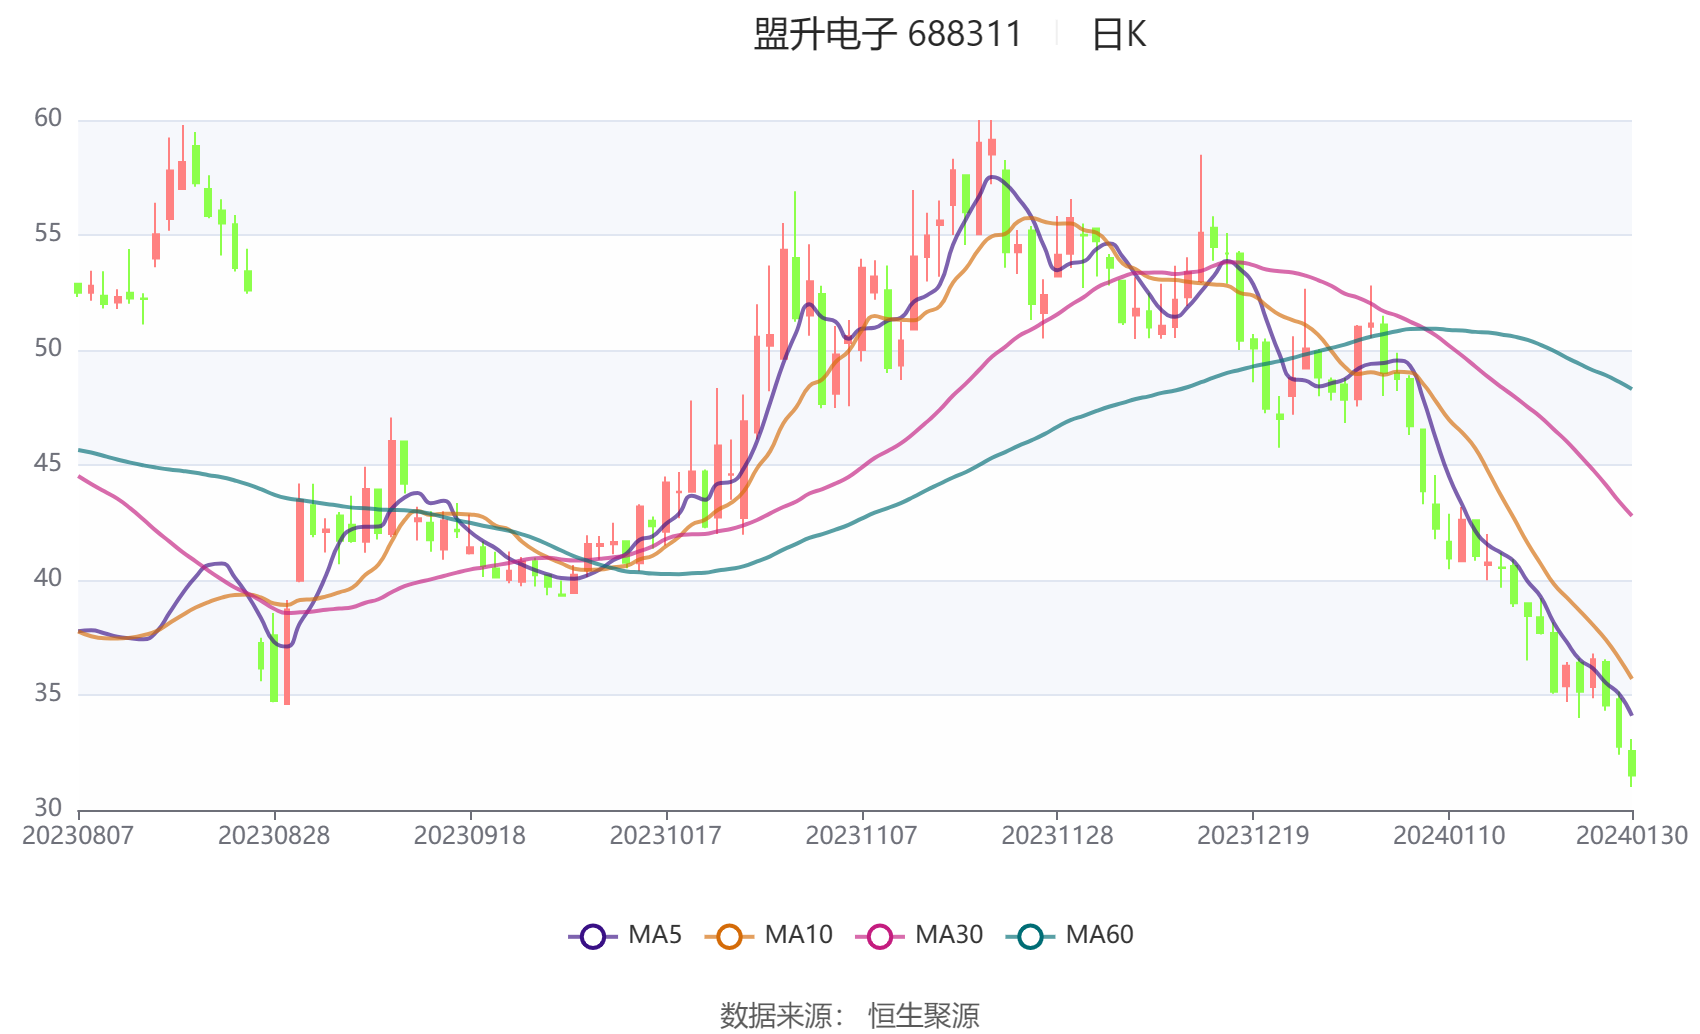
Task: Click the MA10 legend label text
Action: point(798,935)
